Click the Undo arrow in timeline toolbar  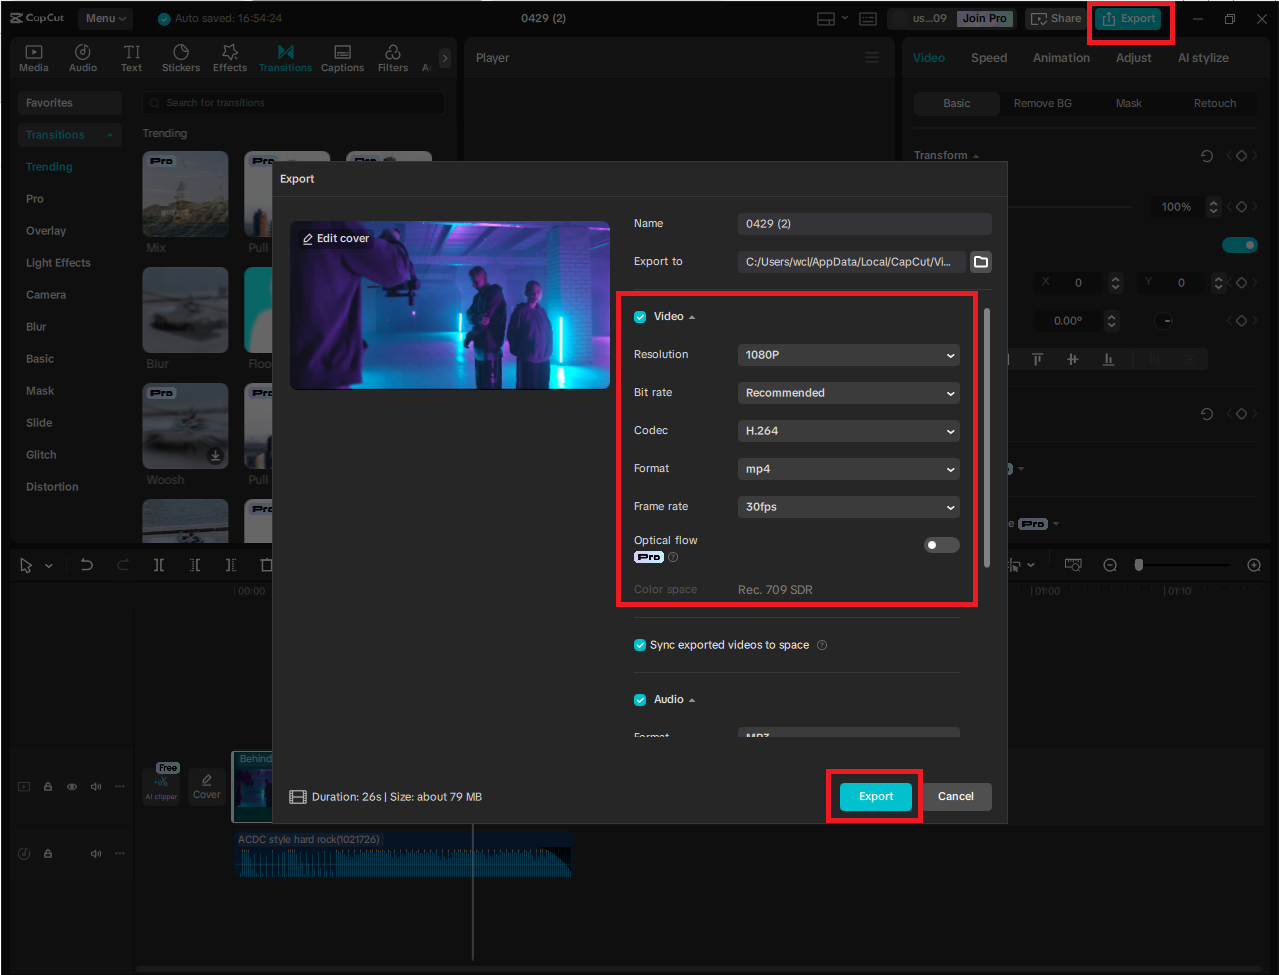pyautogui.click(x=87, y=565)
